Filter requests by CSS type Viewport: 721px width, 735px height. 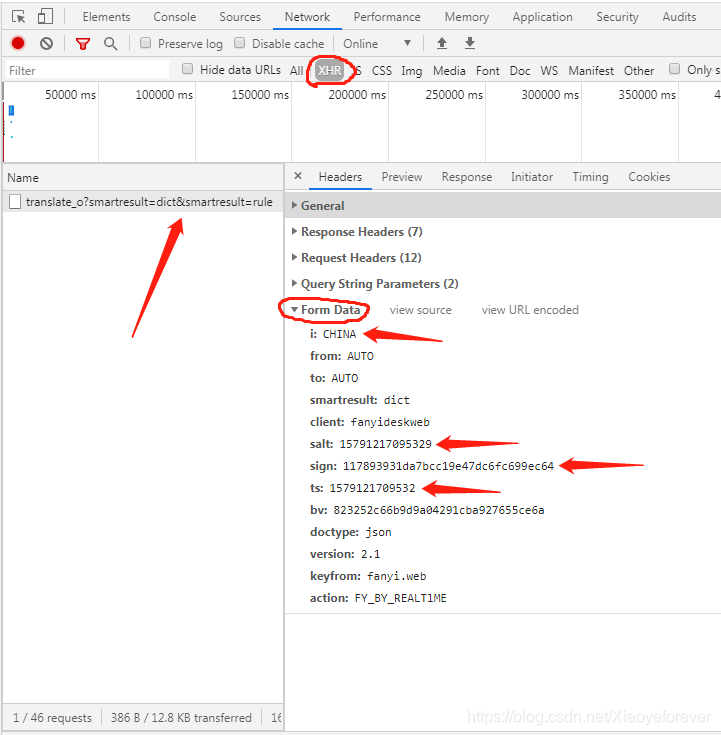tap(382, 71)
